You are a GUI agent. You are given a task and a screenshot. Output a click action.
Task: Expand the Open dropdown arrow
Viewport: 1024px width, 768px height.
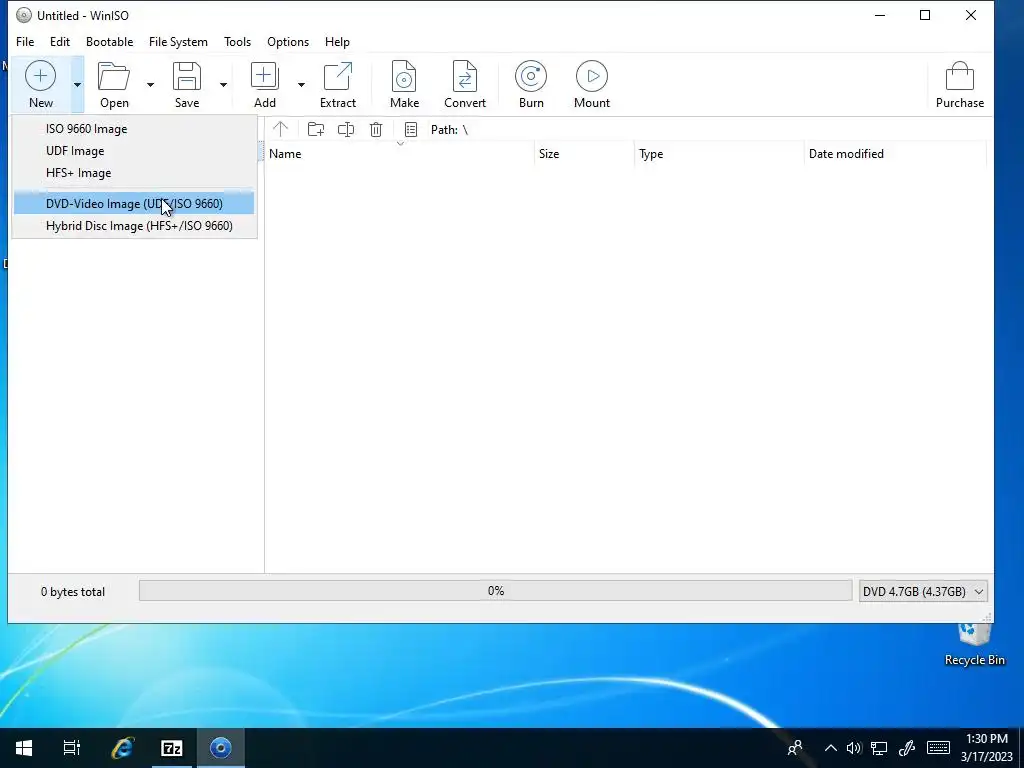150,84
